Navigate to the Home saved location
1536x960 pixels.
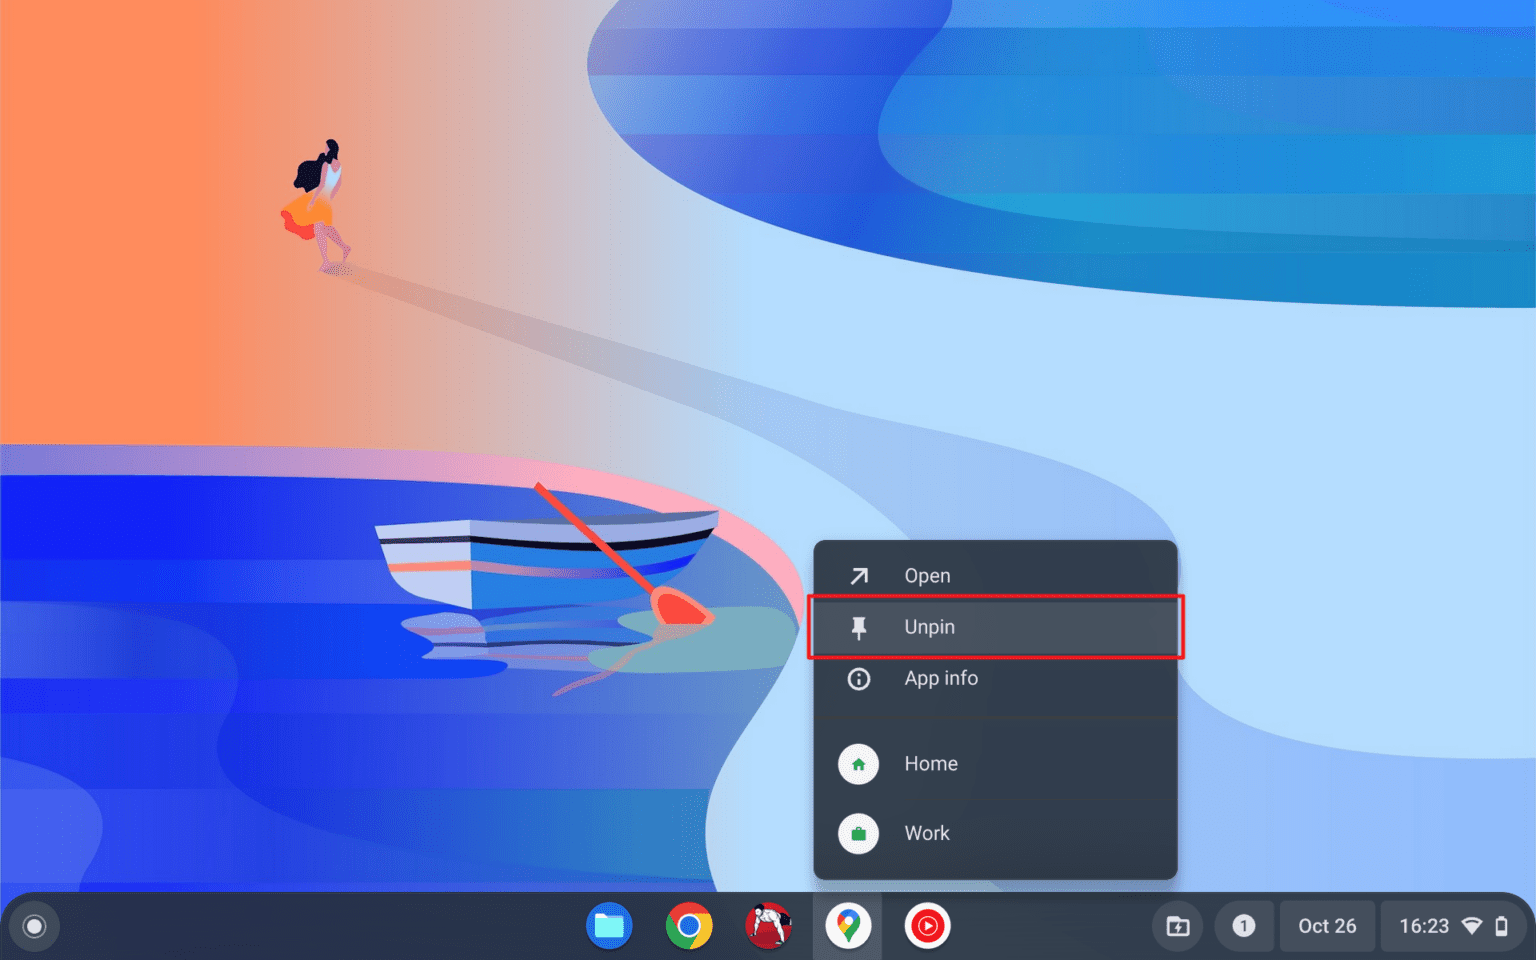pyautogui.click(x=931, y=763)
